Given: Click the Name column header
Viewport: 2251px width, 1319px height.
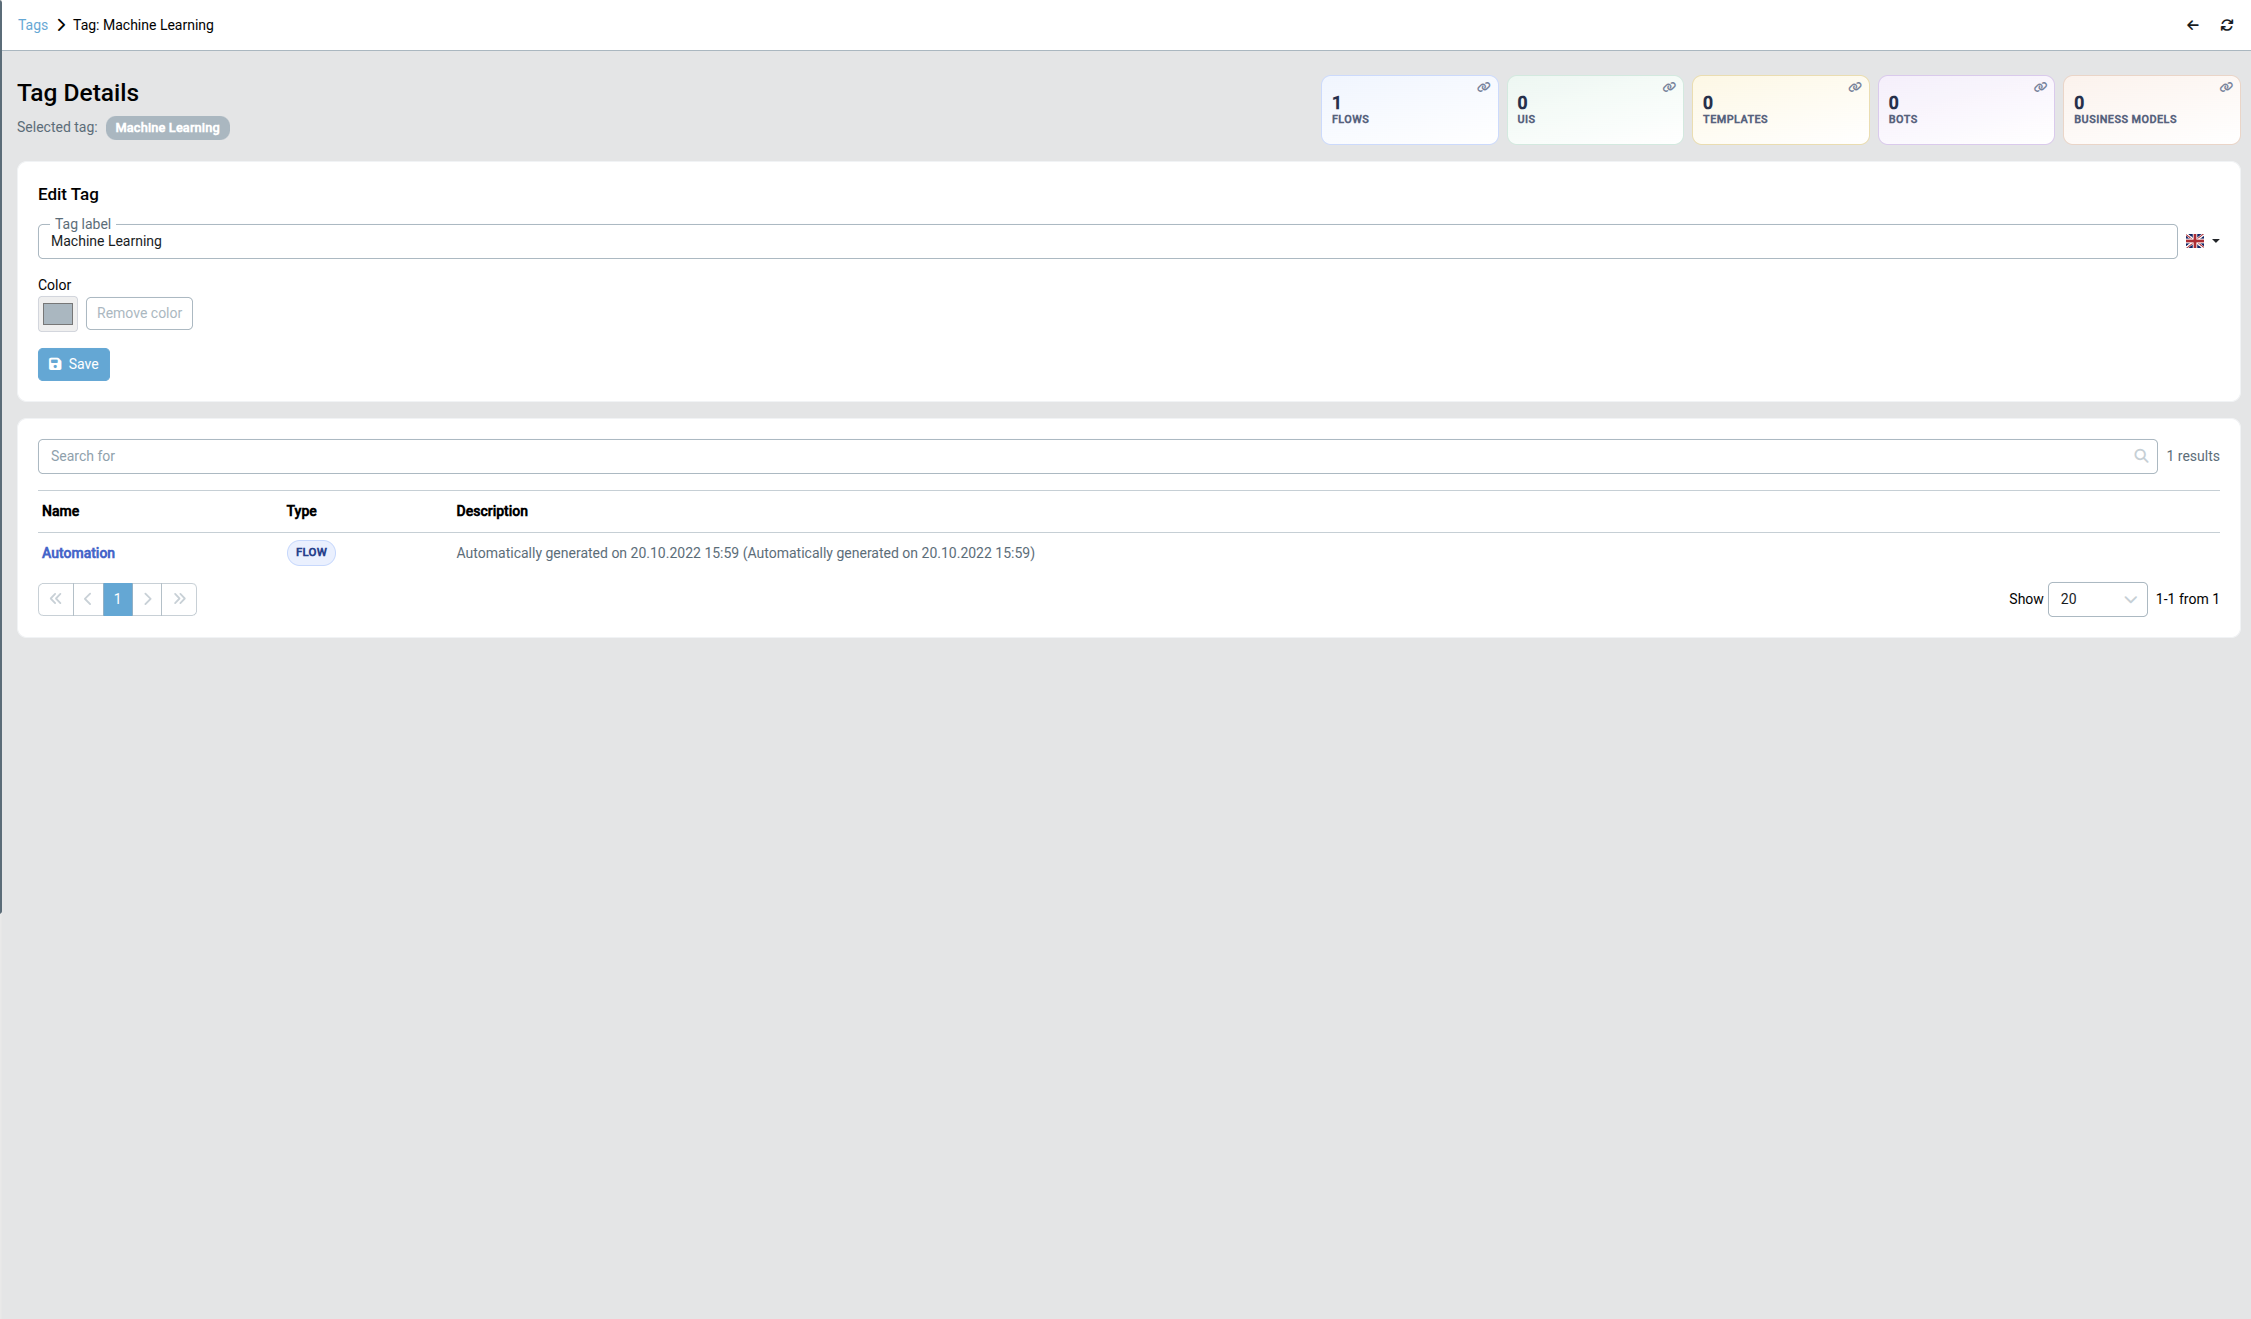Looking at the screenshot, I should coord(60,511).
